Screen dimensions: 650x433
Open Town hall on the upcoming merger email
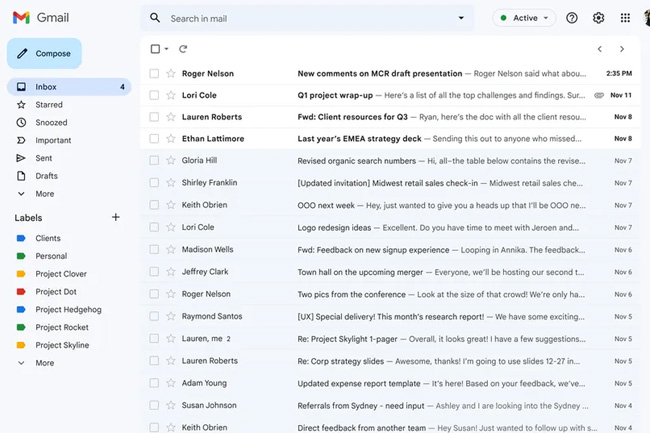(x=390, y=272)
